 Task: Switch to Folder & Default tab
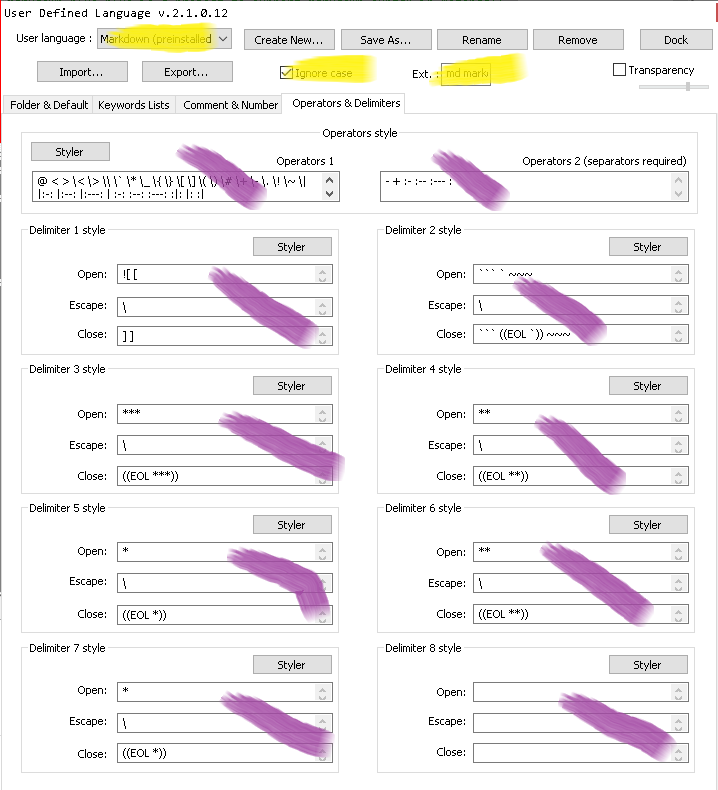[x=49, y=105]
